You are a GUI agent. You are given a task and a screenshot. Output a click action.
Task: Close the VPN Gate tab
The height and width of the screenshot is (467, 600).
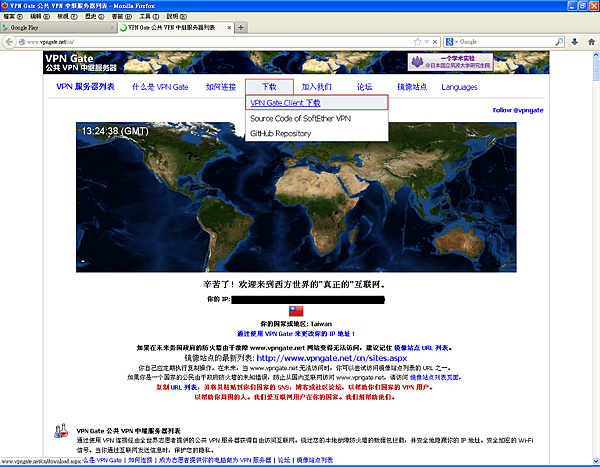click(229, 28)
